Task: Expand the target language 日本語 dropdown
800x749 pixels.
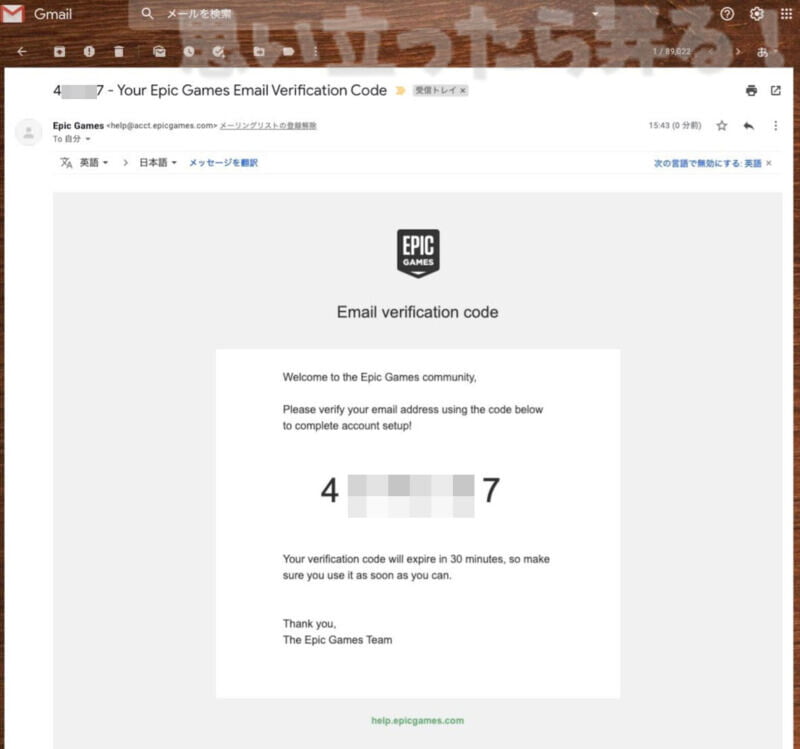Action: (x=158, y=163)
